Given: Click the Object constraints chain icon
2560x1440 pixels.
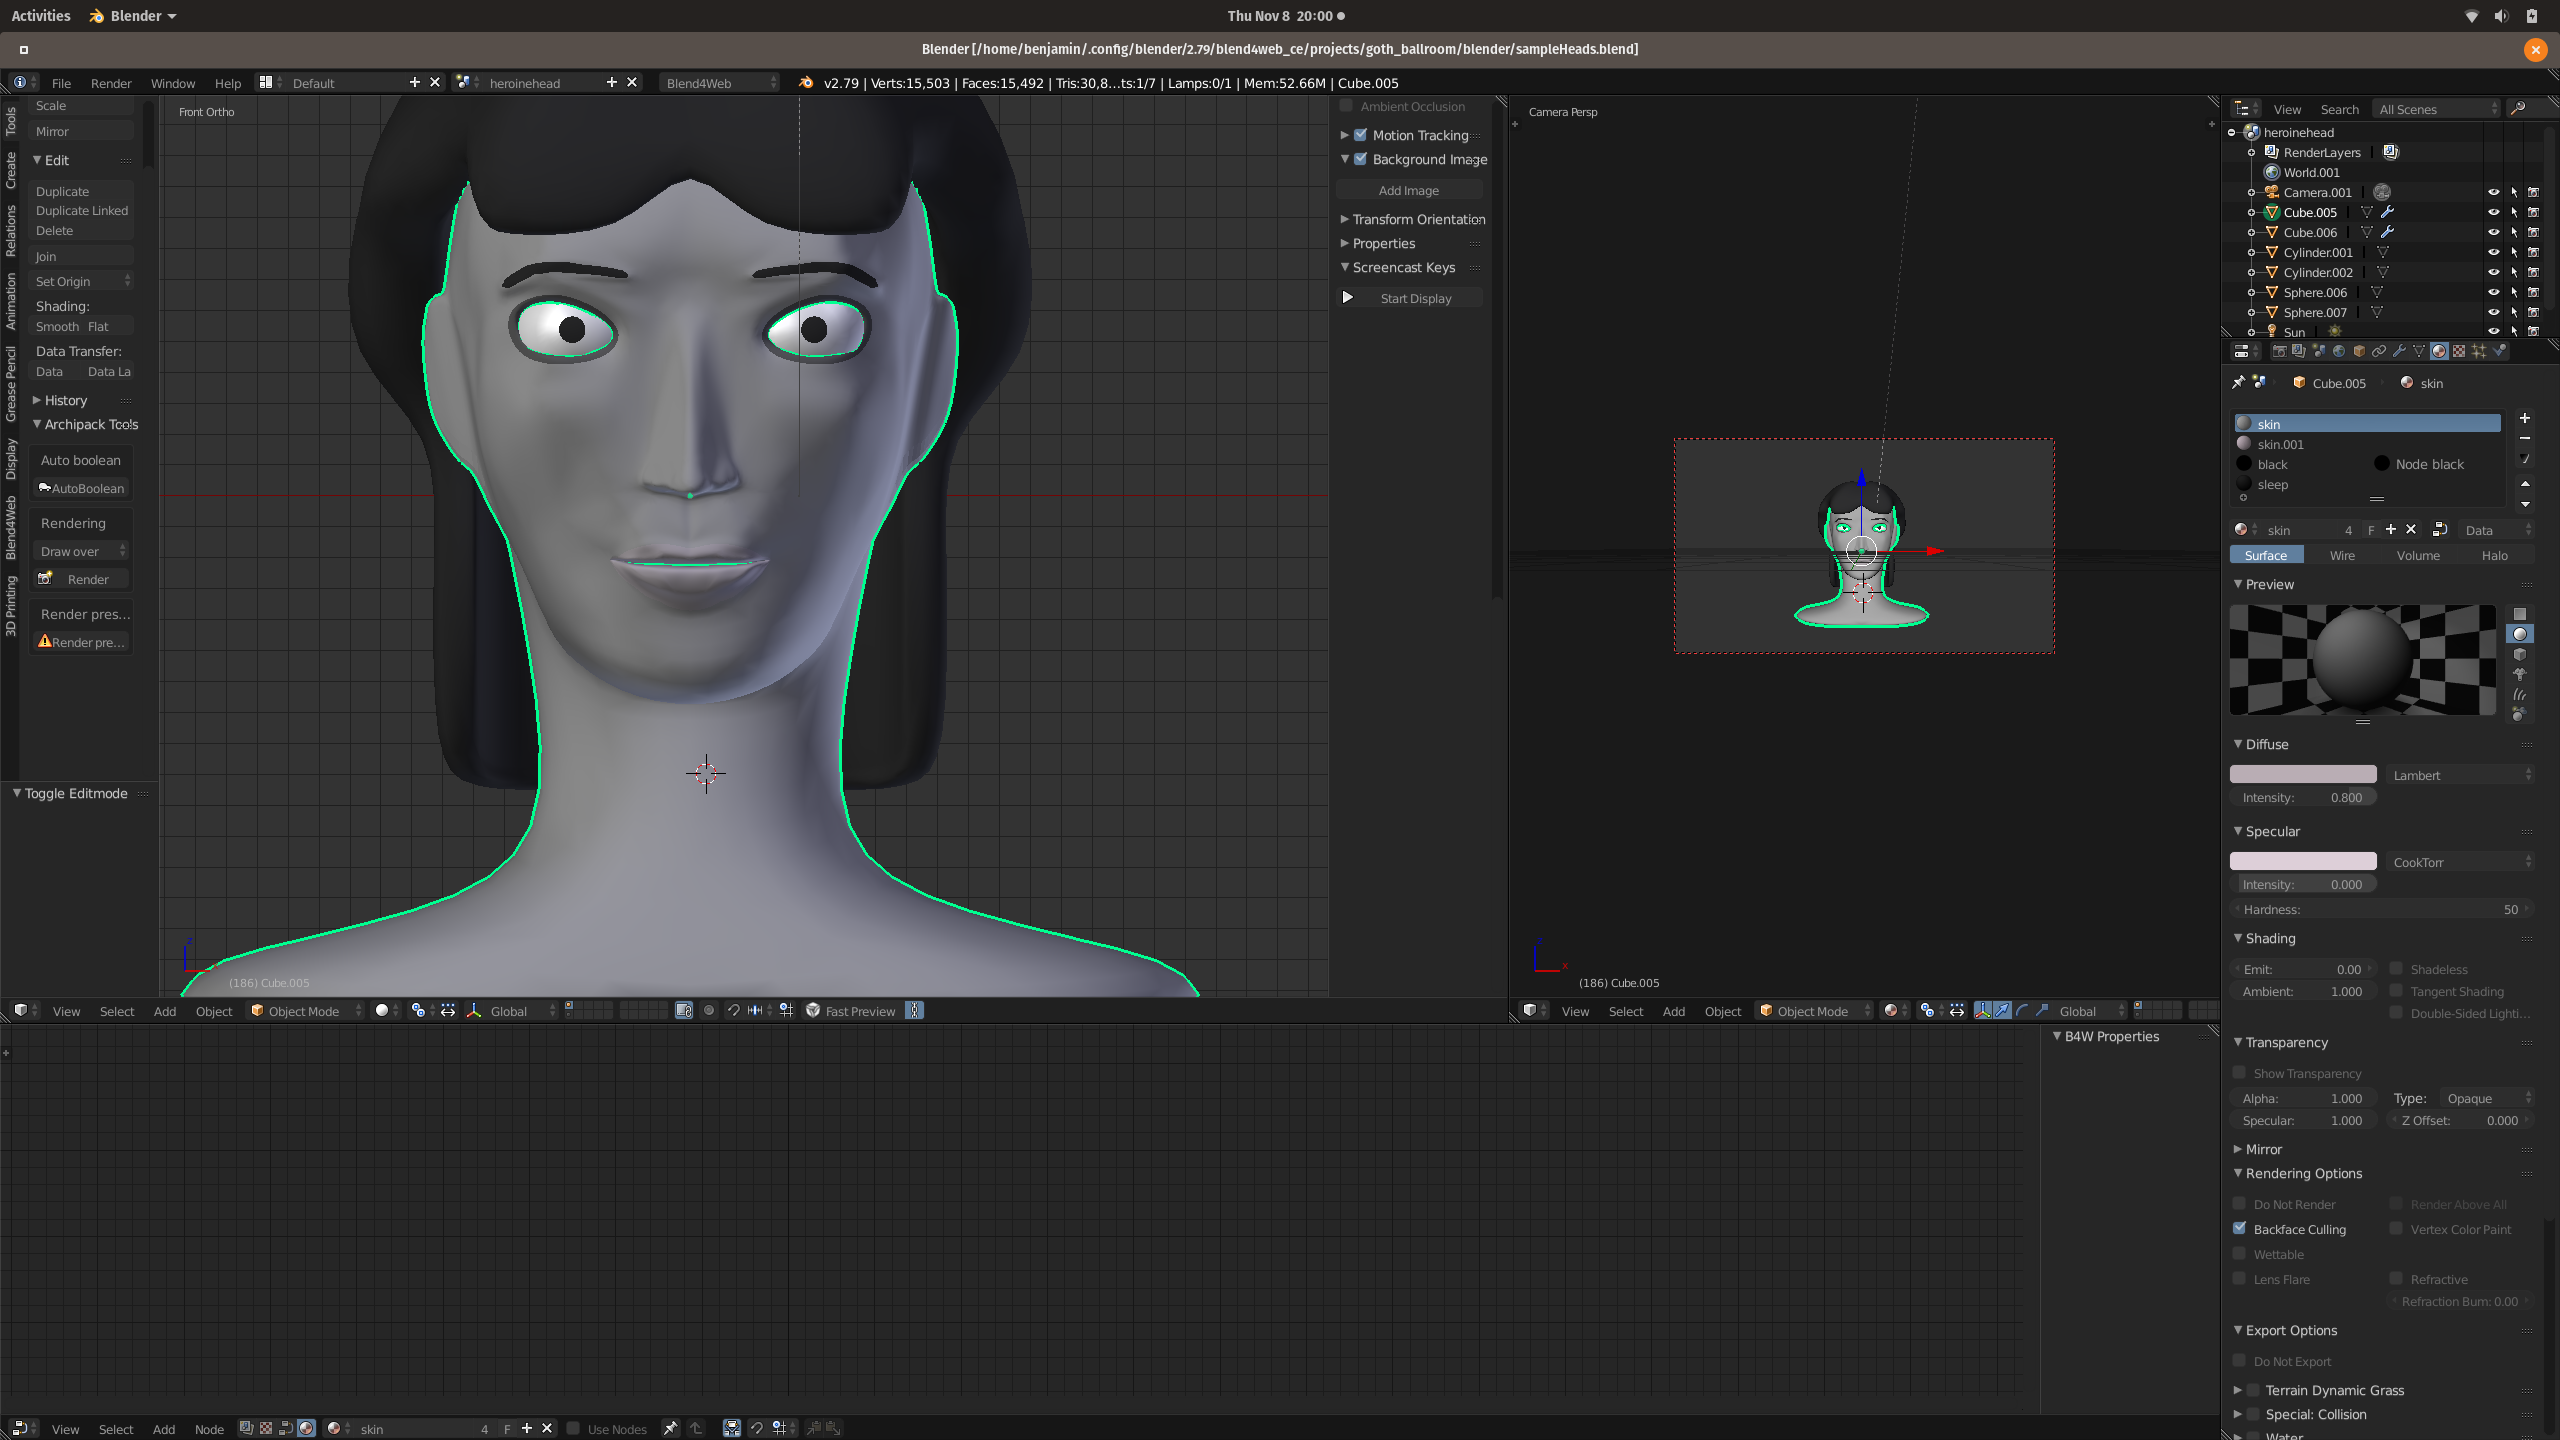Looking at the screenshot, I should pos(2379,351).
